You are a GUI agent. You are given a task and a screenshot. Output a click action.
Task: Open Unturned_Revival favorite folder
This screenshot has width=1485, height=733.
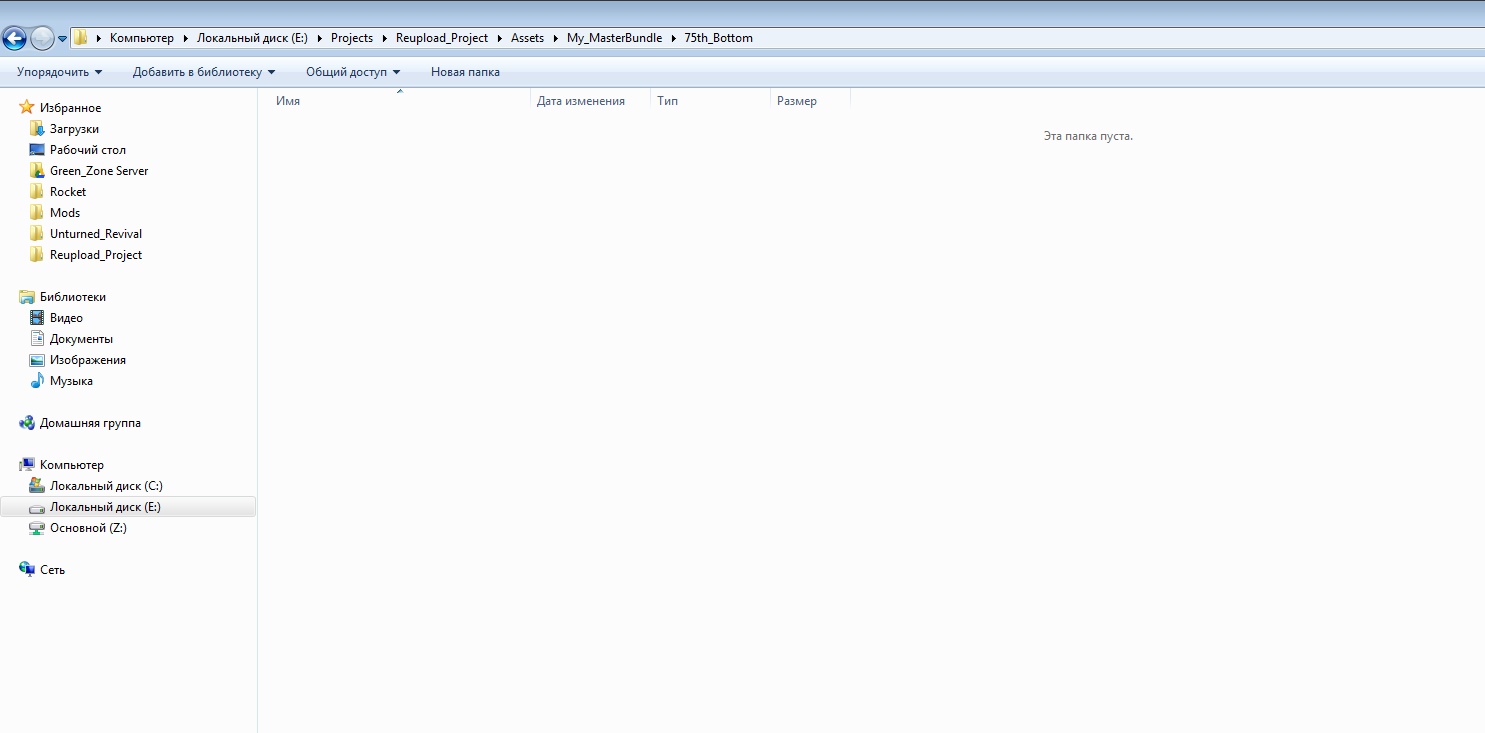point(96,234)
